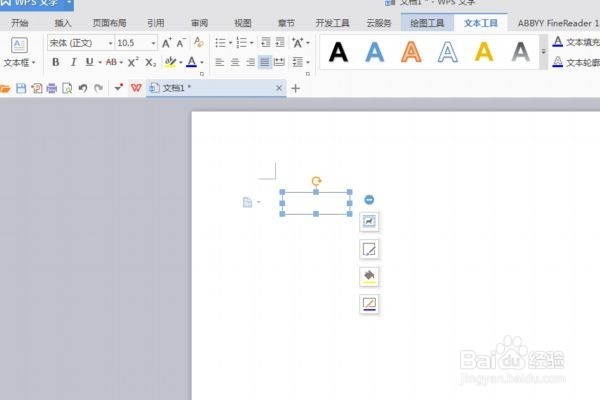Toggle underline formatting
The image size is (600, 400).
point(89,62)
